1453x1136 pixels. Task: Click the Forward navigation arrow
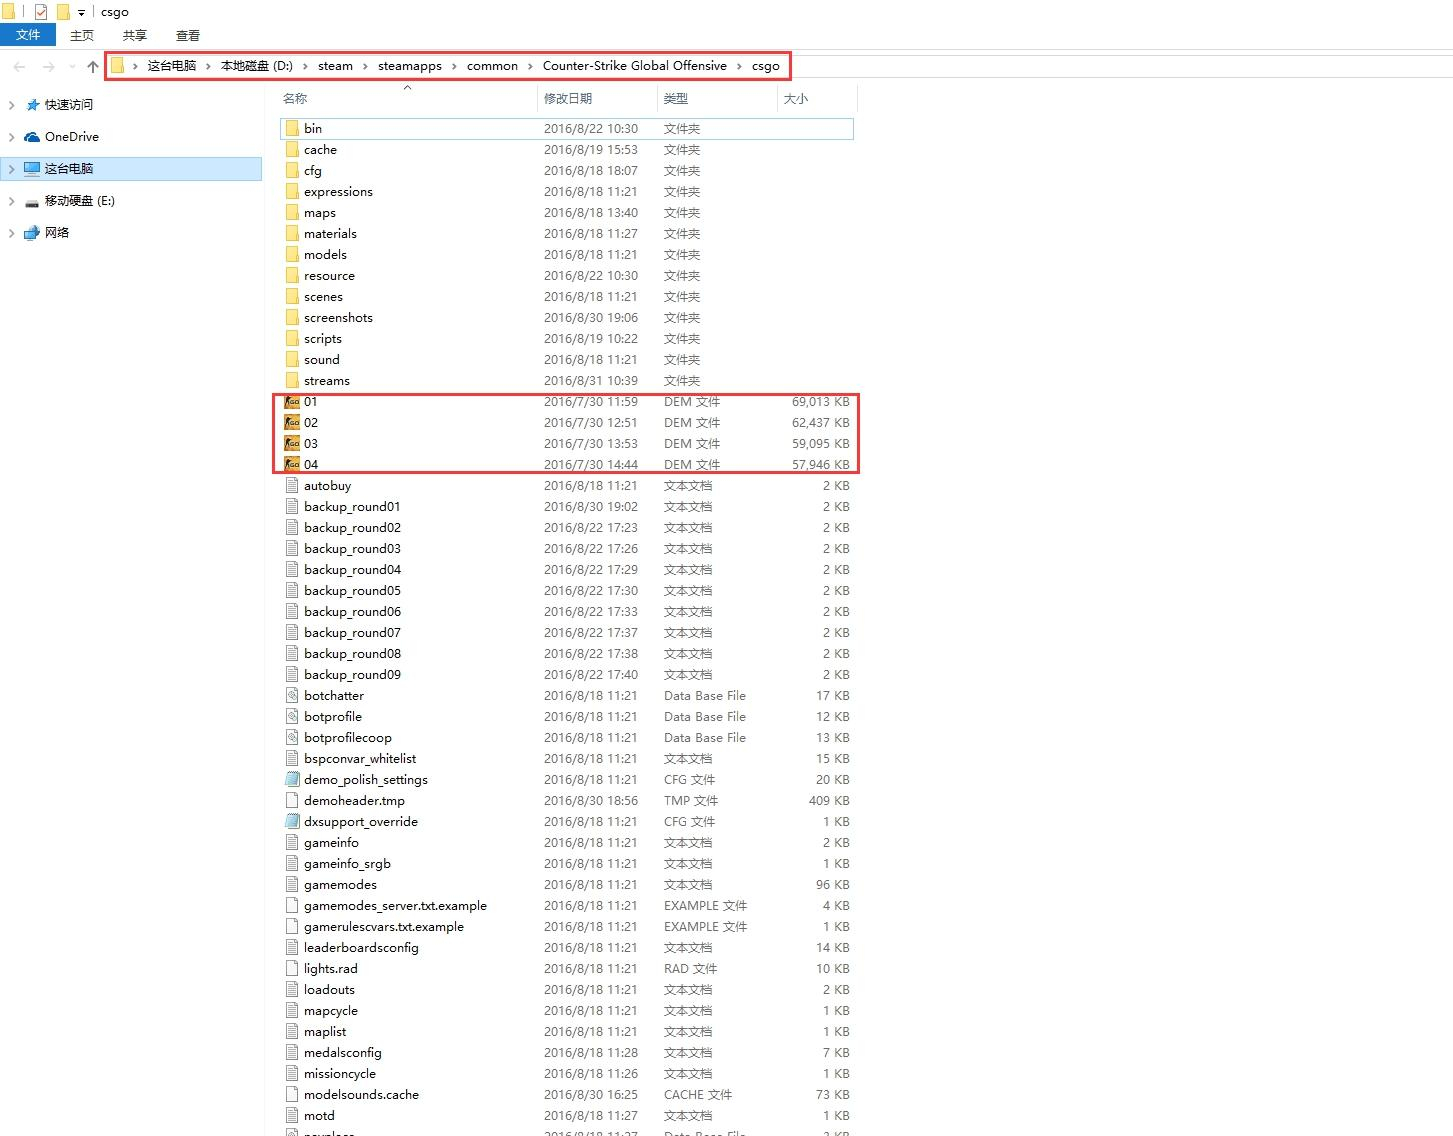(49, 66)
